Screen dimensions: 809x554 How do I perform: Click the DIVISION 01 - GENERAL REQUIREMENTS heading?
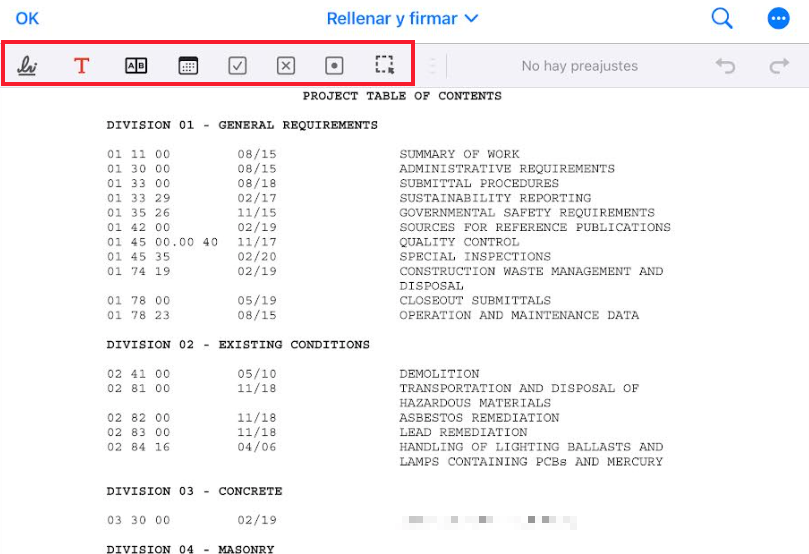tap(242, 125)
